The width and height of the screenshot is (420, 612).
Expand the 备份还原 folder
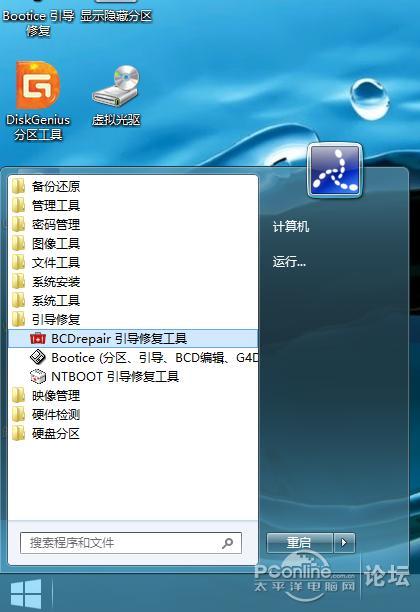click(x=133, y=186)
